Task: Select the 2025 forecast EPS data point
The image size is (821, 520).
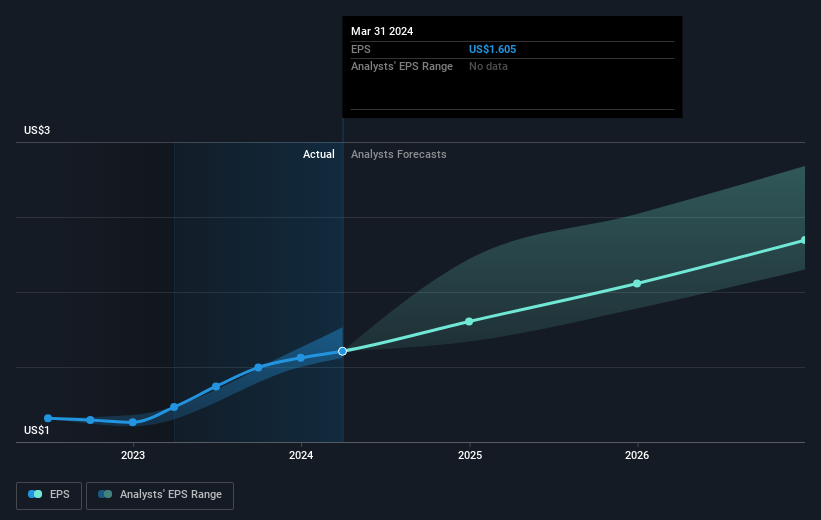Action: point(469,322)
